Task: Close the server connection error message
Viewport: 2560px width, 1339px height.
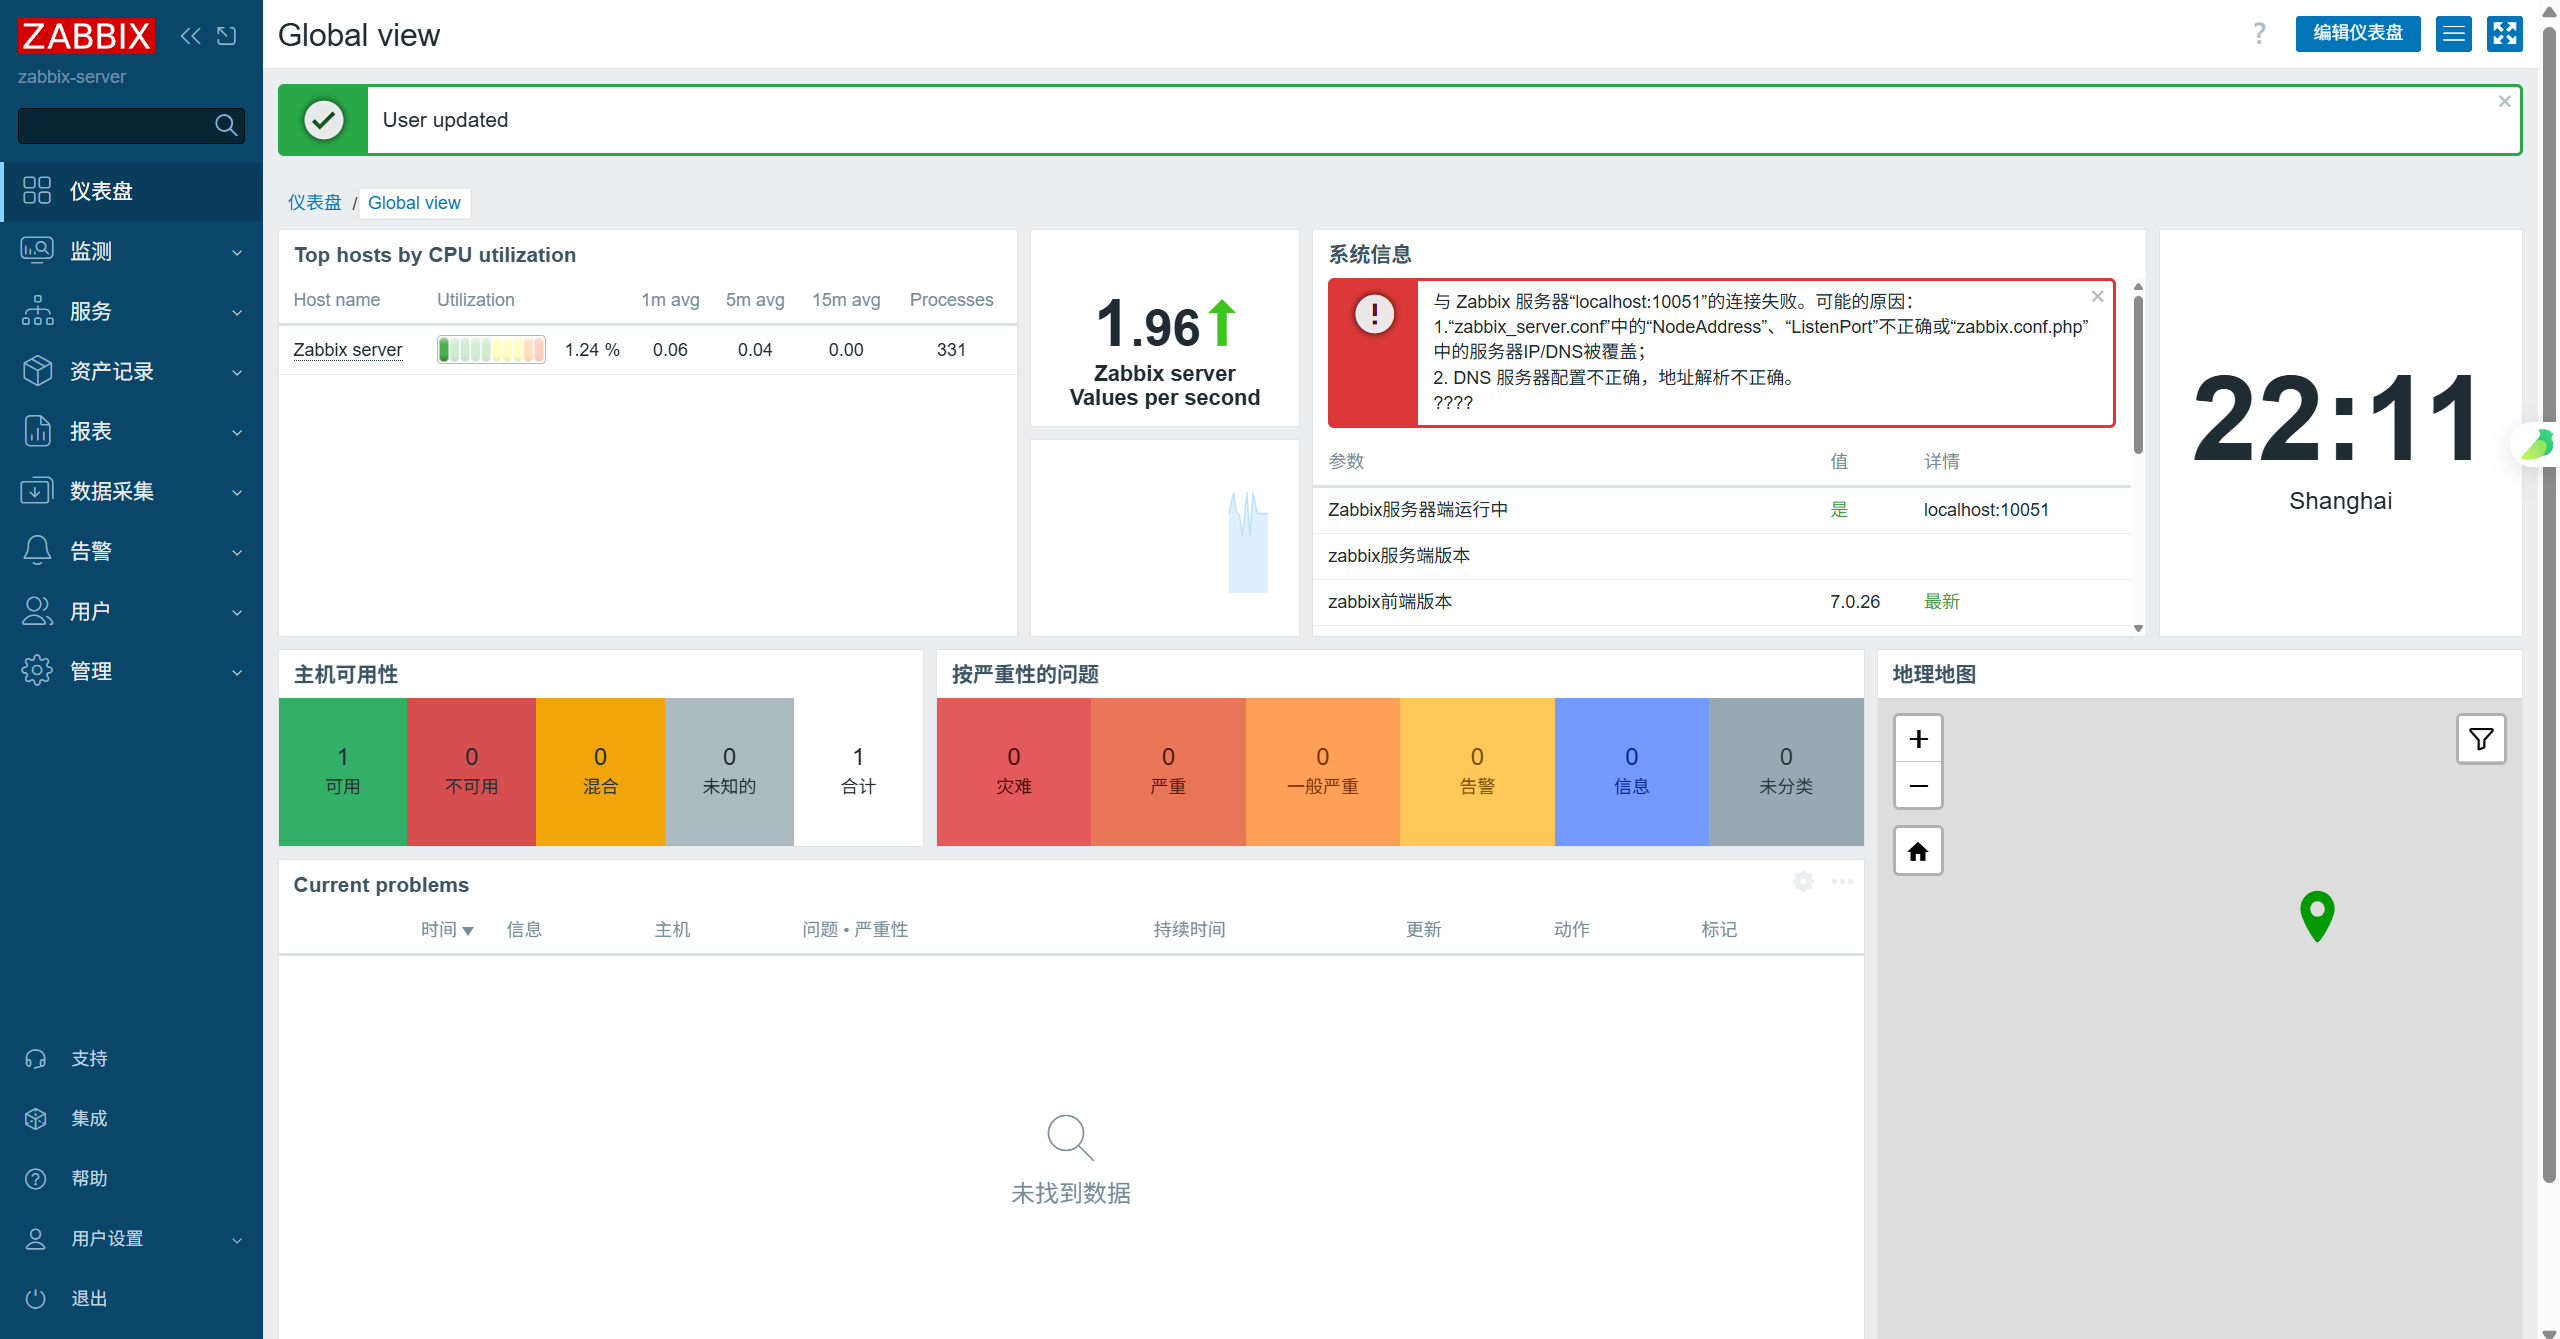Action: pos(2097,296)
